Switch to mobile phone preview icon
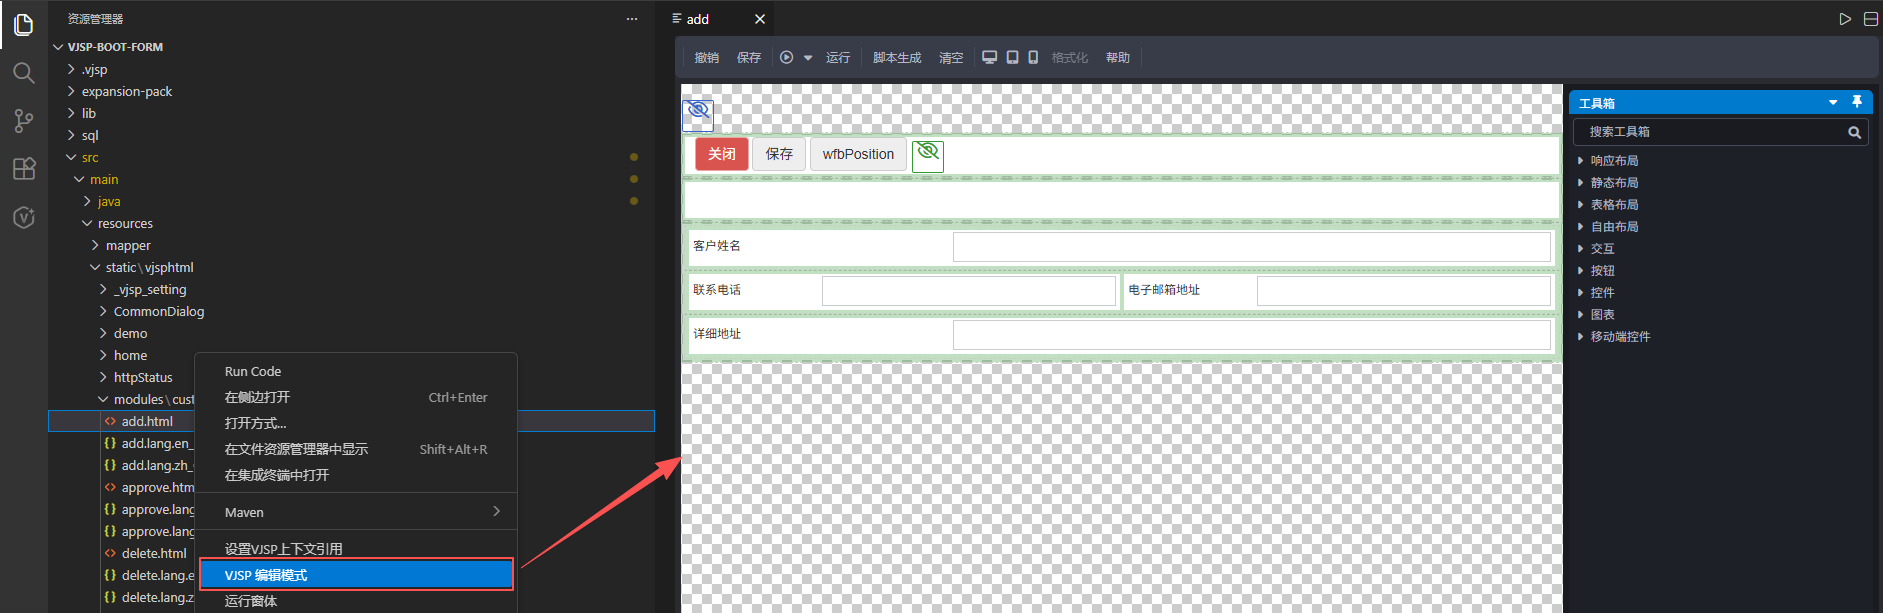Screen dimensions: 1883x613 coord(1033,57)
